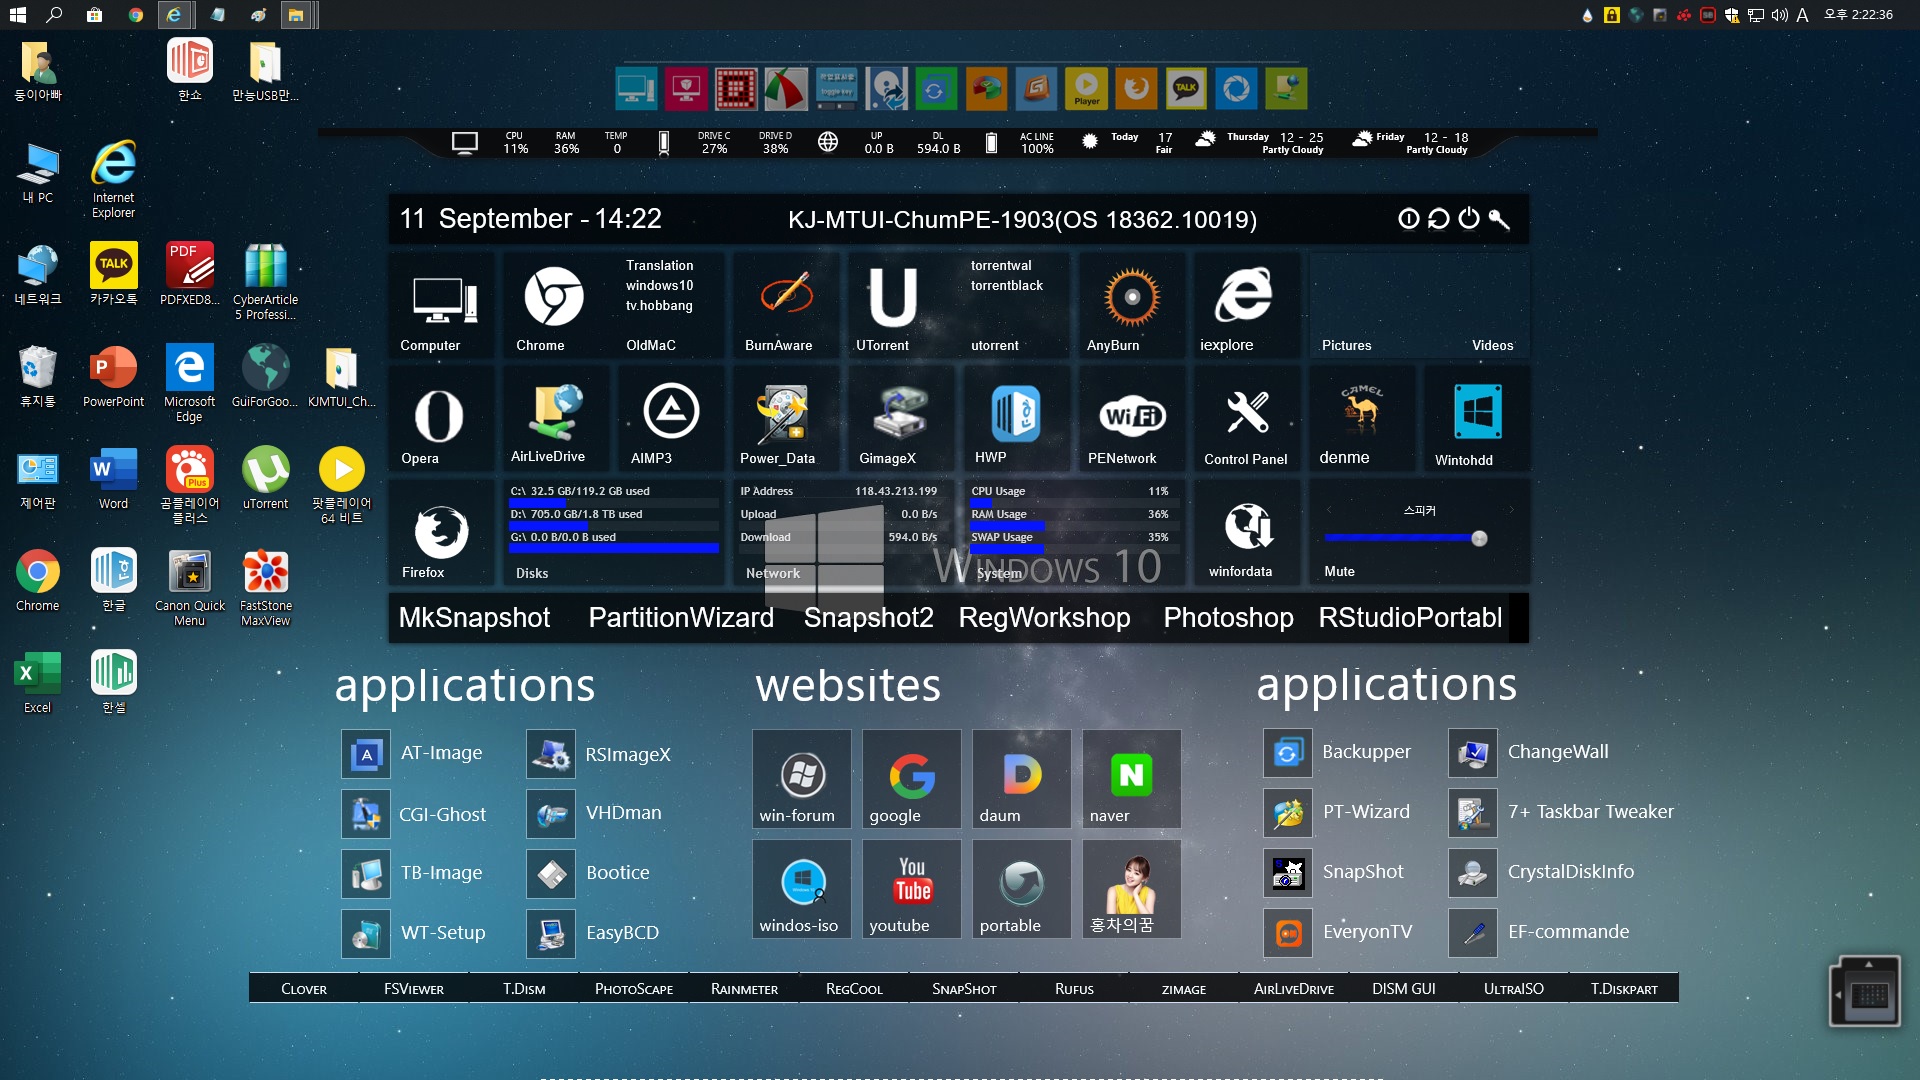This screenshot has width=1920, height=1080.
Task: Open Windows Start button
Action: click(17, 15)
